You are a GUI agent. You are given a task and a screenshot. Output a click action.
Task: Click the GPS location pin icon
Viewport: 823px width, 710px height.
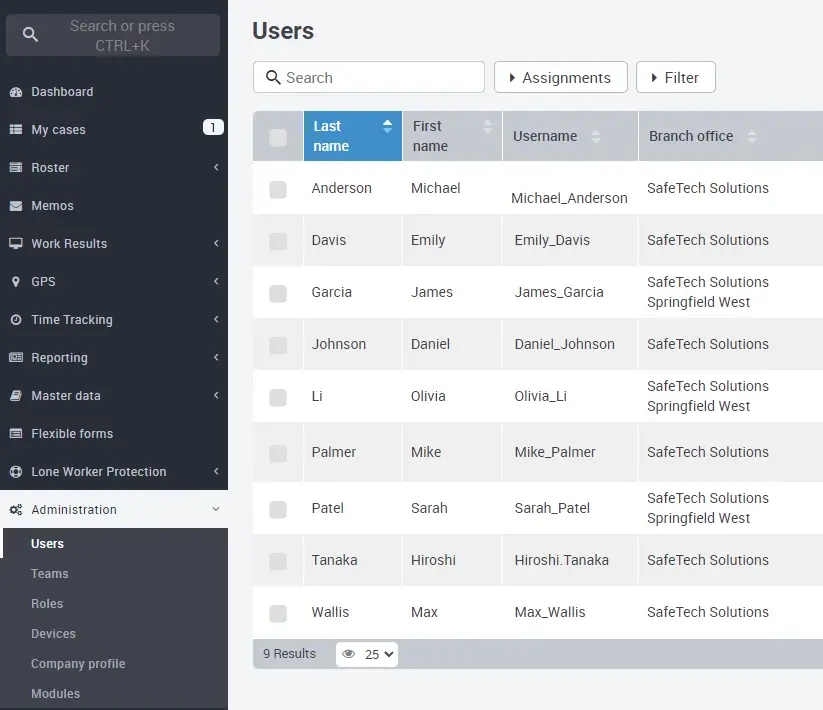click(15, 282)
